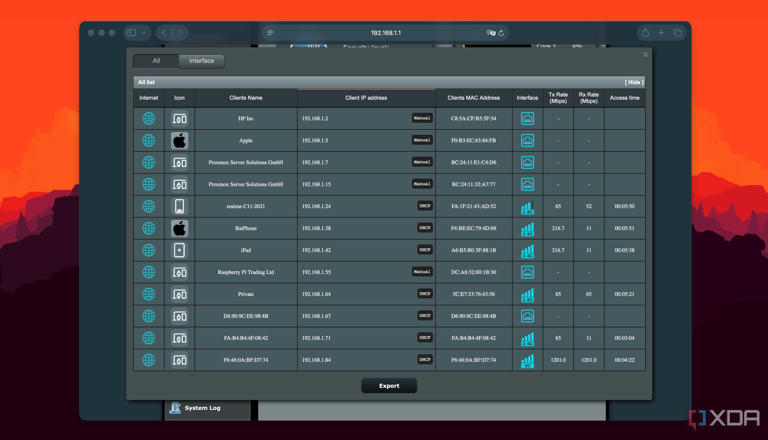Click the tablet icon in the iPad row
The image size is (768, 440).
[x=179, y=250]
